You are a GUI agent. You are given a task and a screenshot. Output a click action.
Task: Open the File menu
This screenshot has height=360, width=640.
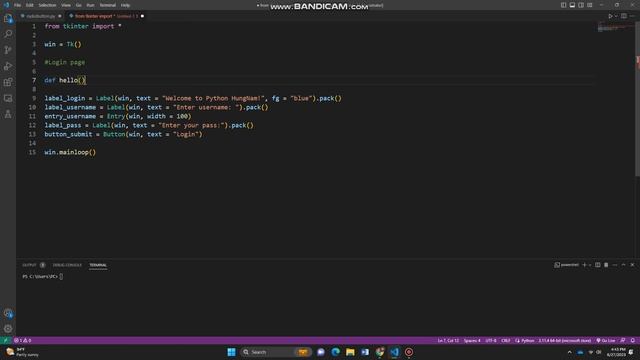point(18,5)
